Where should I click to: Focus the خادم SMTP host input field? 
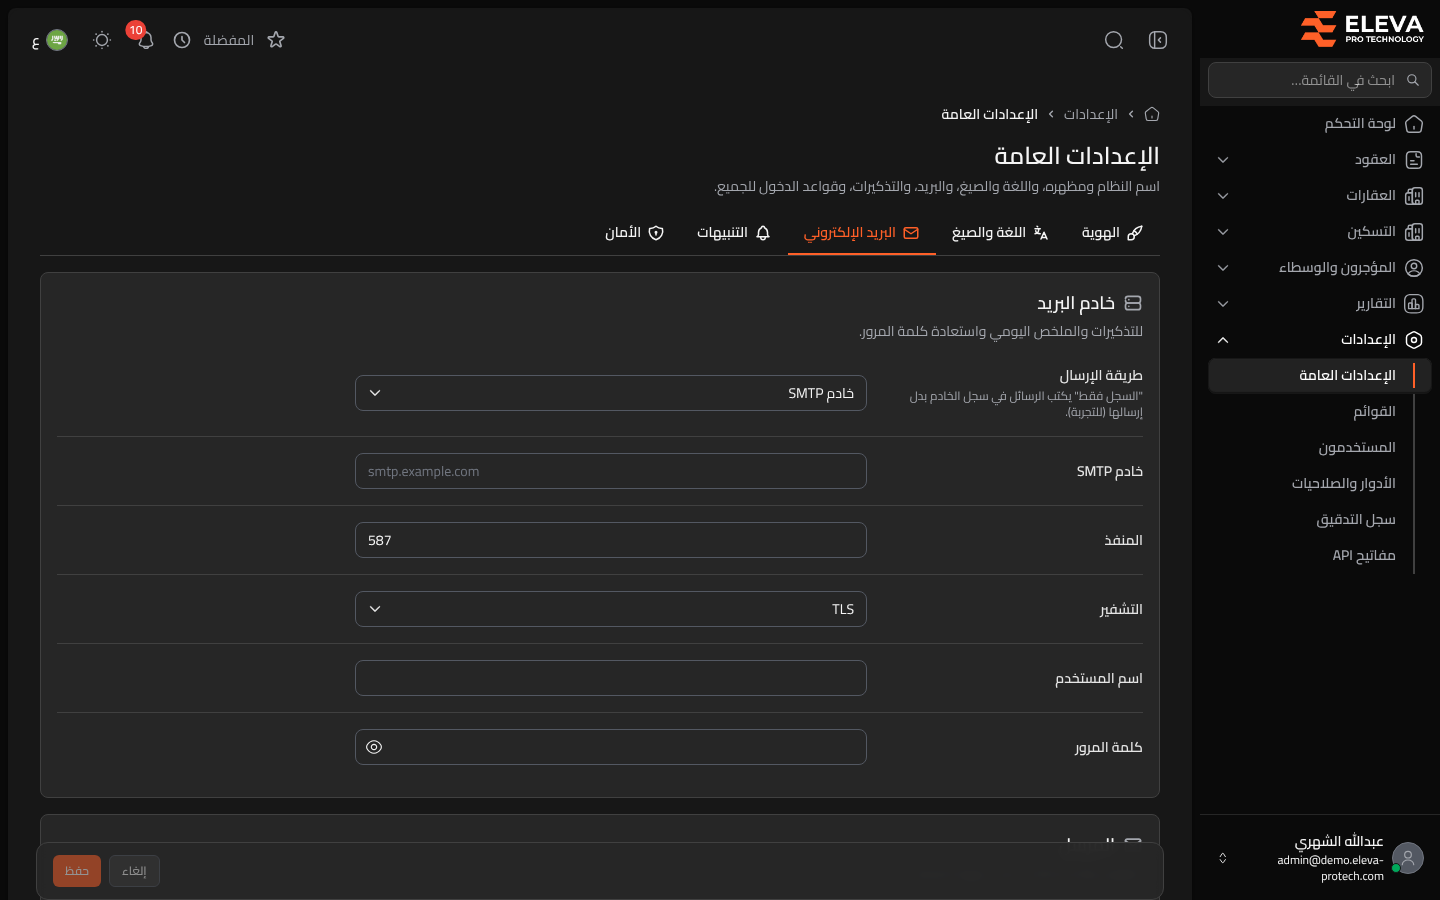[x=611, y=471]
